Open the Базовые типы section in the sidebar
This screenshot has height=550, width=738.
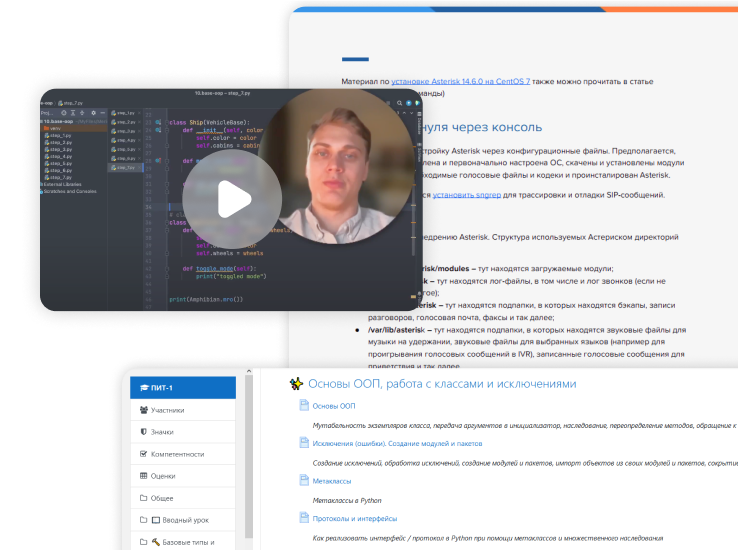(x=183, y=542)
